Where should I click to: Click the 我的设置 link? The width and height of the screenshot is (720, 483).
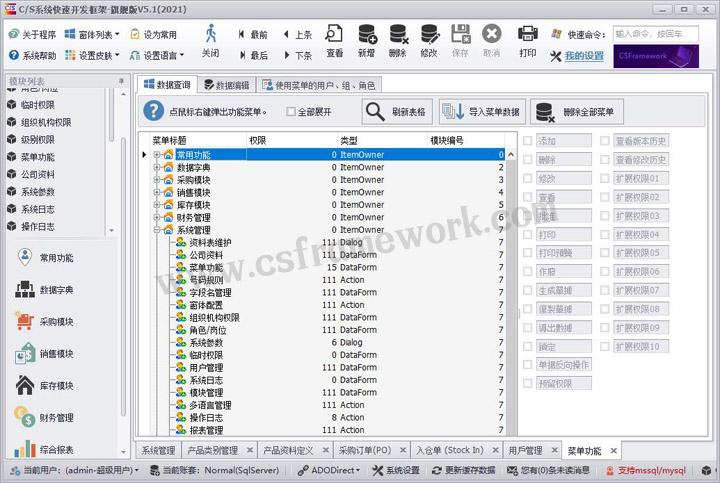[x=584, y=56]
